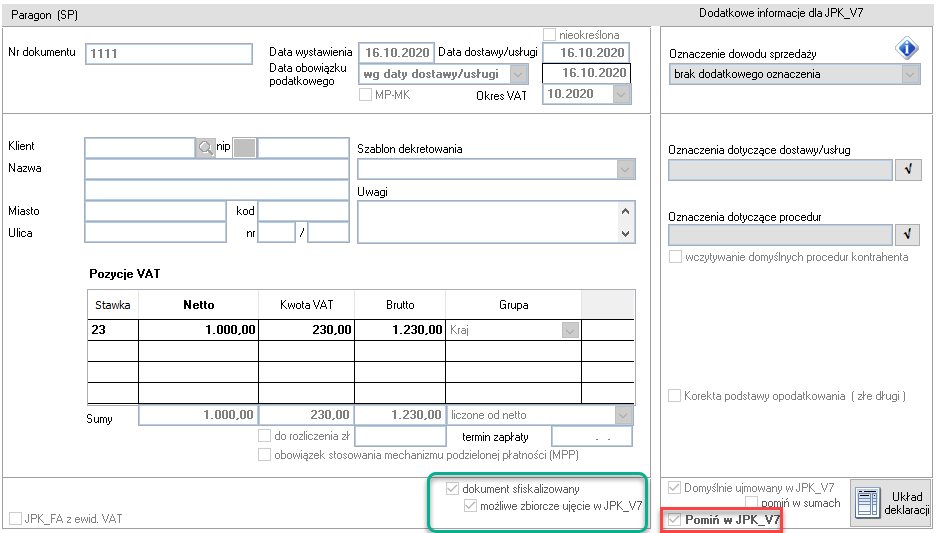The width and height of the screenshot is (940, 533).
Task: Open checkmark picker for procedur markings
Action: click(908, 234)
